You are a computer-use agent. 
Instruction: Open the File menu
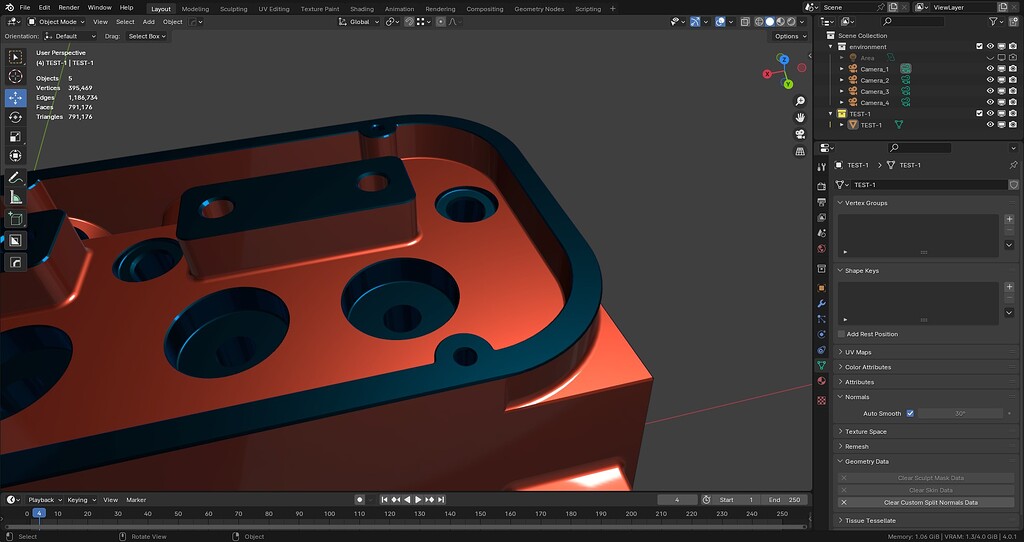25,8
